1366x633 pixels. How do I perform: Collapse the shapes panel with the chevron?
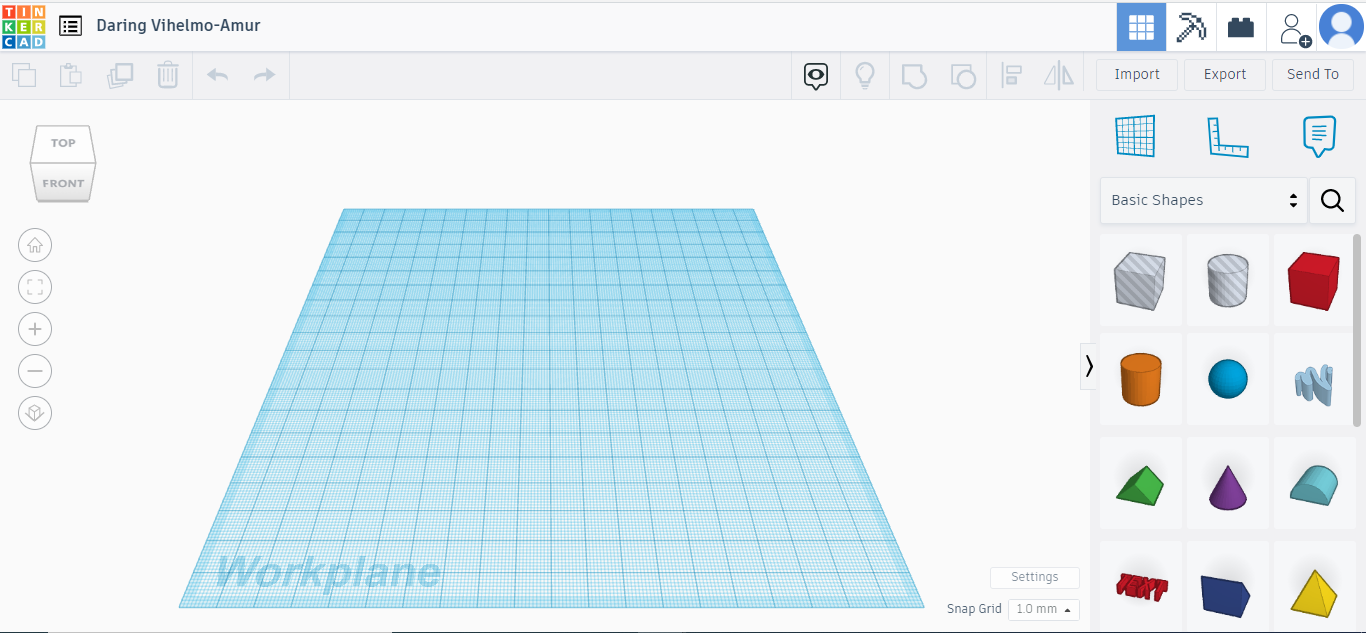point(1088,366)
